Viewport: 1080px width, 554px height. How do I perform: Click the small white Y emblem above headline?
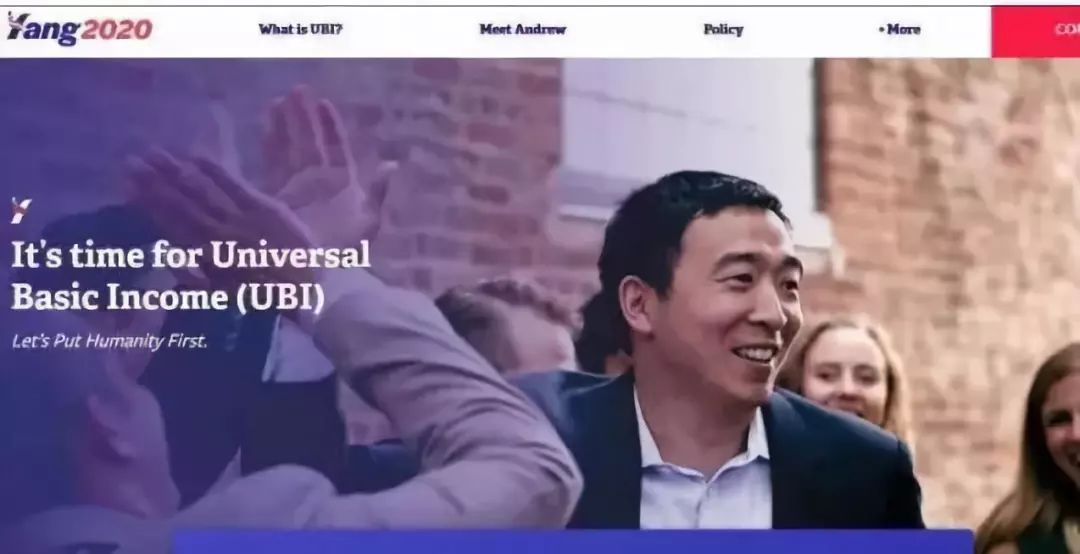tap(21, 211)
